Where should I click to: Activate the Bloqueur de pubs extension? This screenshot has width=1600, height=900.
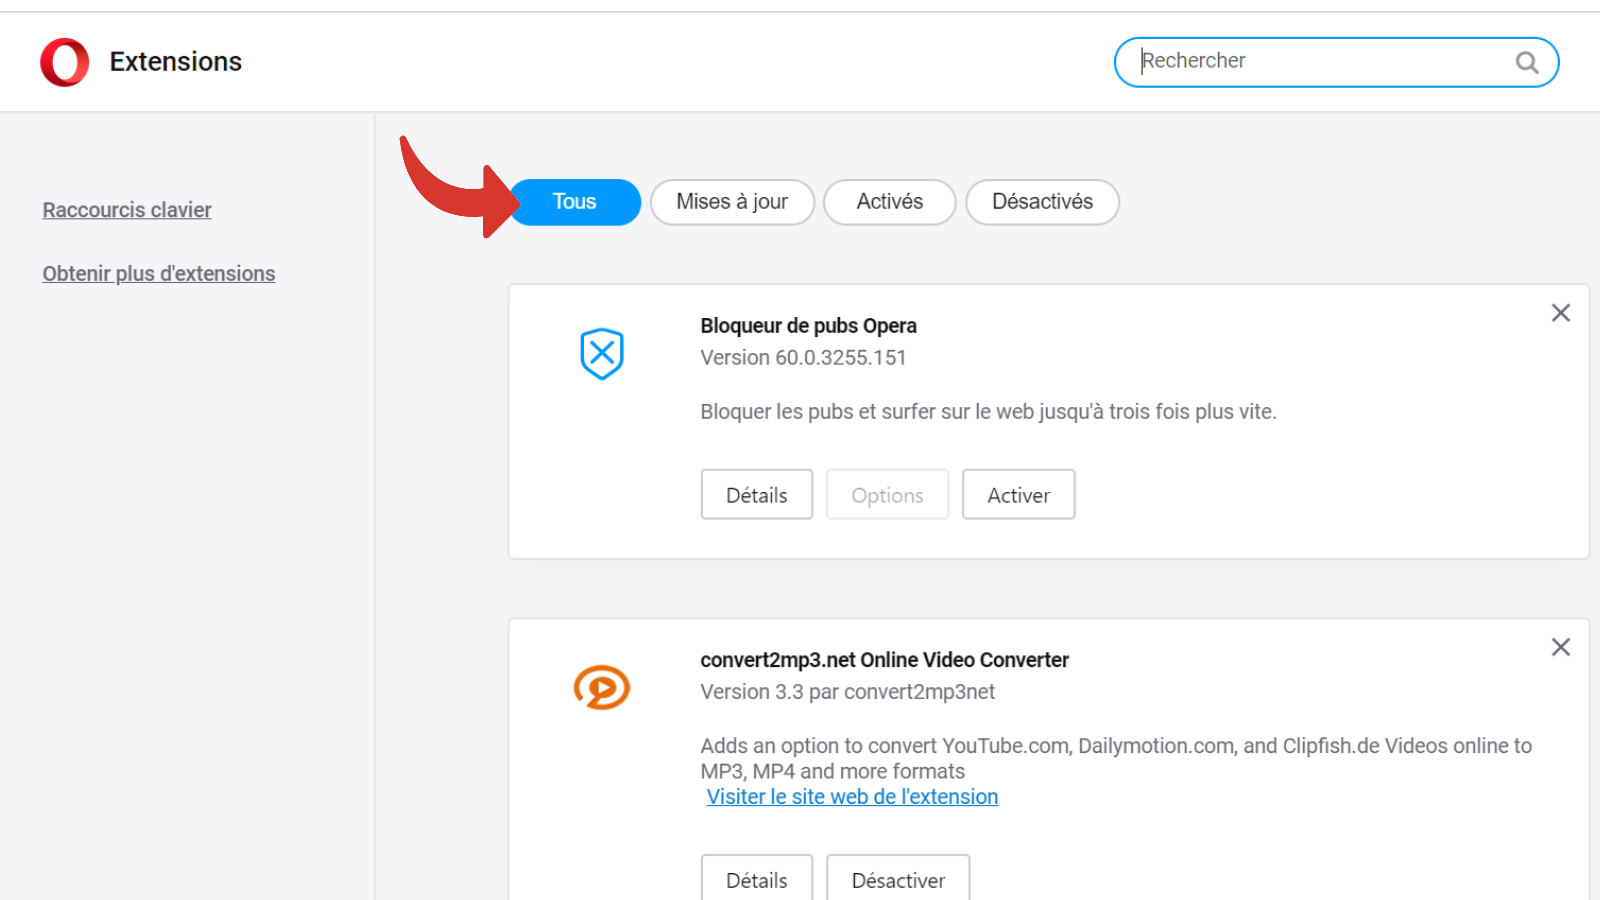[1019, 495]
